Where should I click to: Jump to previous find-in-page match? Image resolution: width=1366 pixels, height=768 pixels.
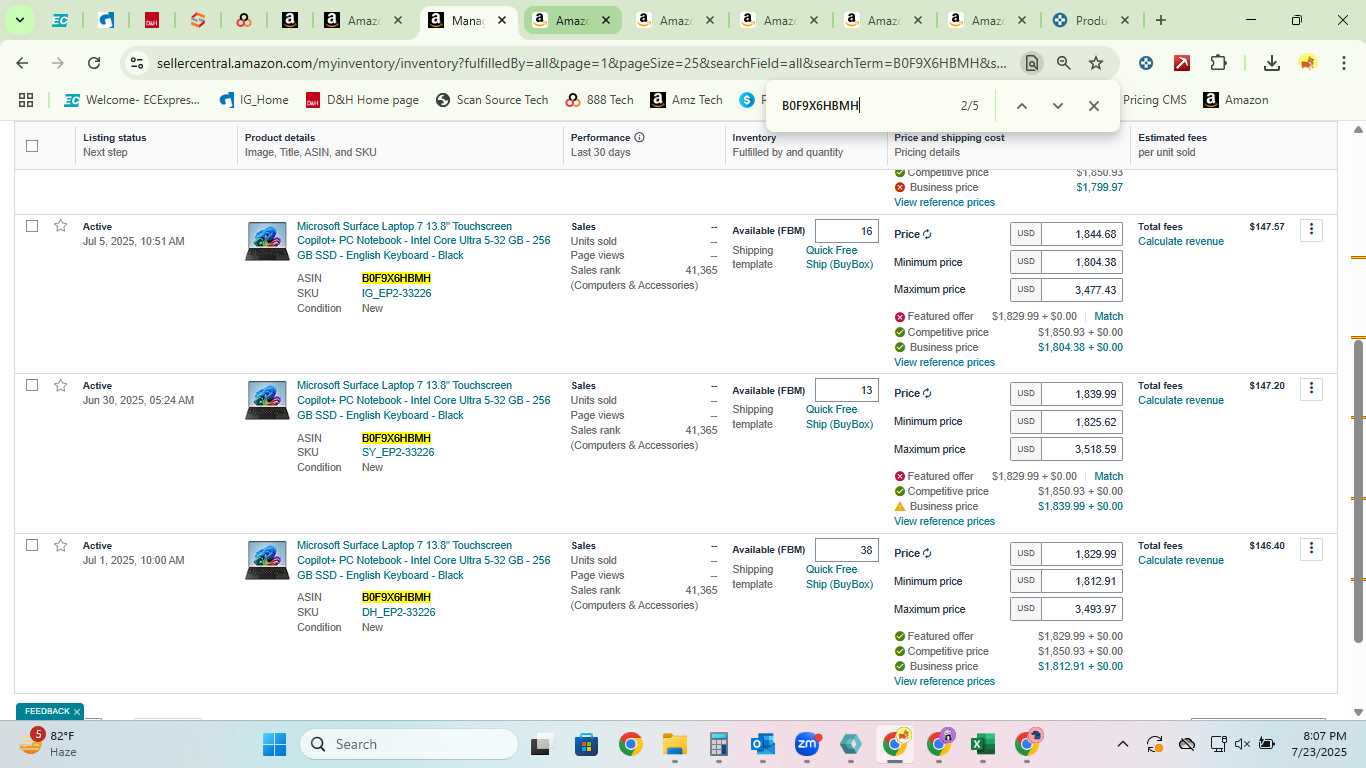click(1021, 106)
